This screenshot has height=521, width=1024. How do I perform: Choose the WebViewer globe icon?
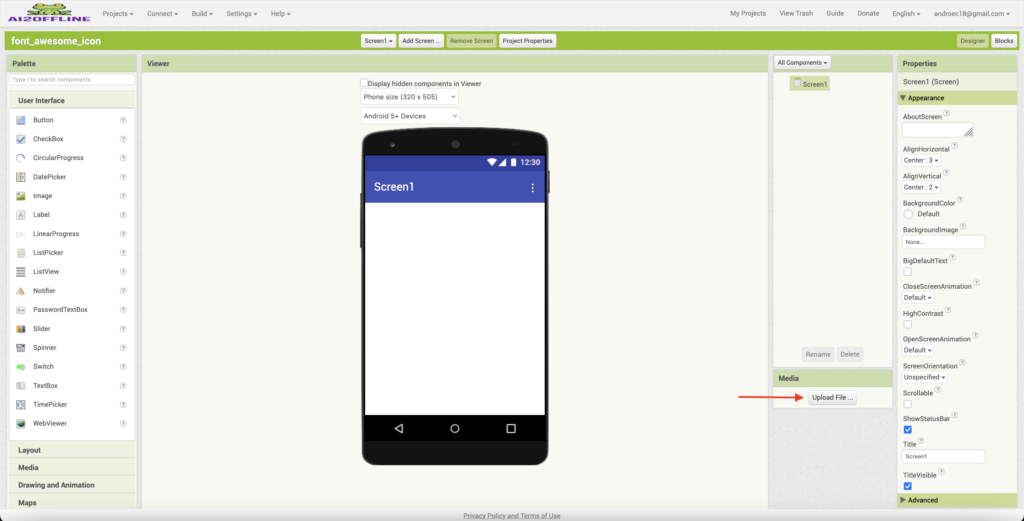click(21, 424)
